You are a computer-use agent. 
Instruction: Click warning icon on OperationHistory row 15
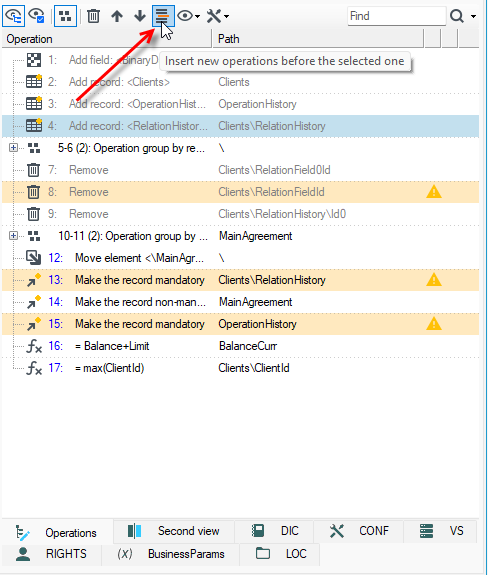(x=434, y=324)
